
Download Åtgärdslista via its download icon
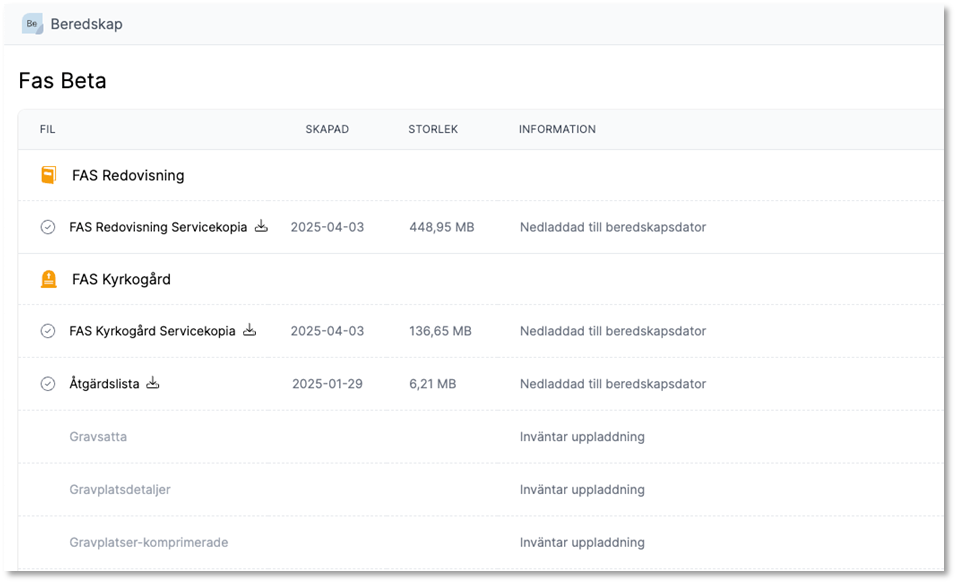pyautogui.click(x=153, y=383)
